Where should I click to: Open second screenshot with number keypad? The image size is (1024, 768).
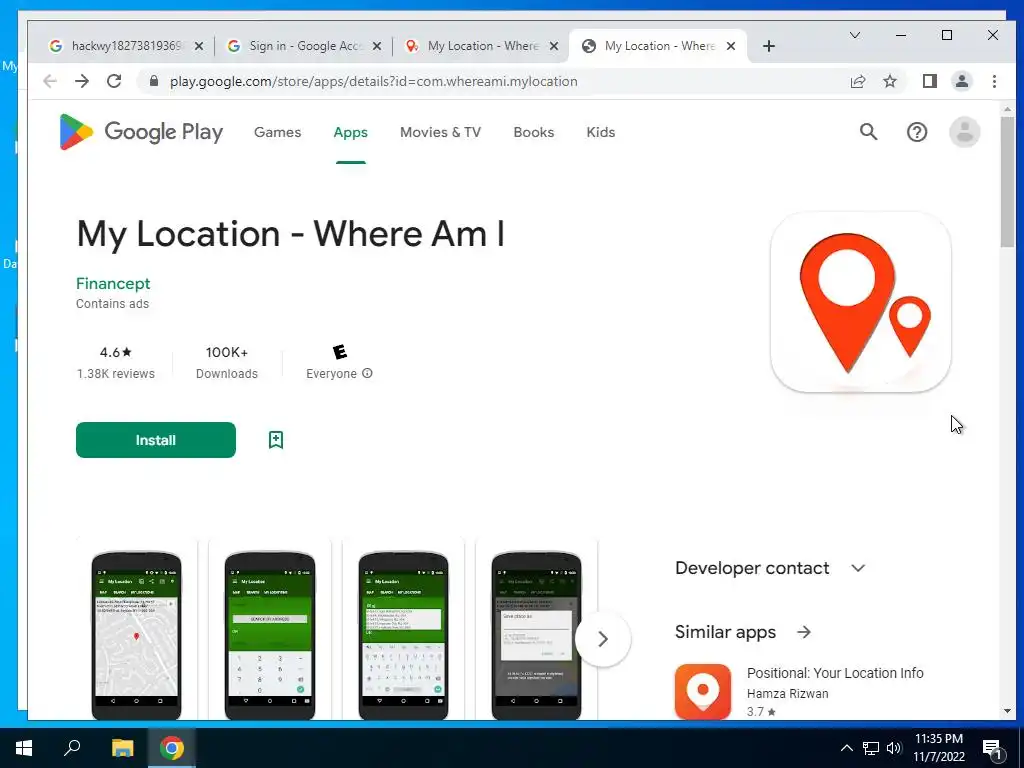(270, 635)
